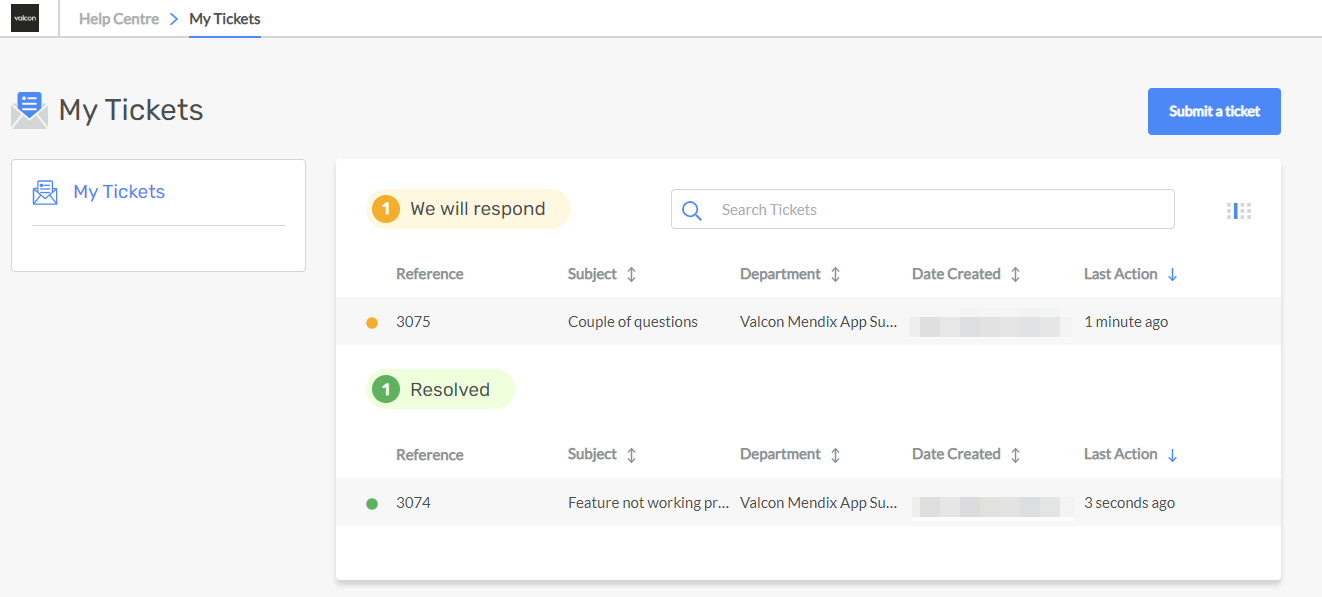This screenshot has height=597, width=1322.
Task: Click the My Tickets envelope icon in sidebar
Action: (45, 192)
